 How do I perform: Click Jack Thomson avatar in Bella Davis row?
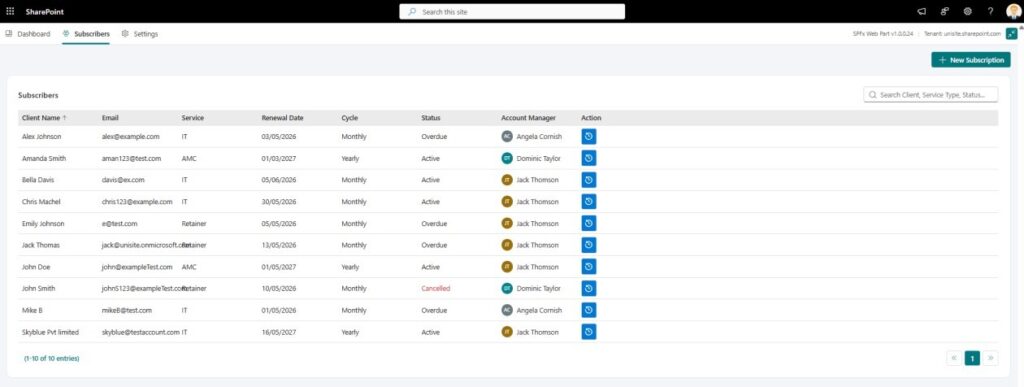(x=507, y=179)
